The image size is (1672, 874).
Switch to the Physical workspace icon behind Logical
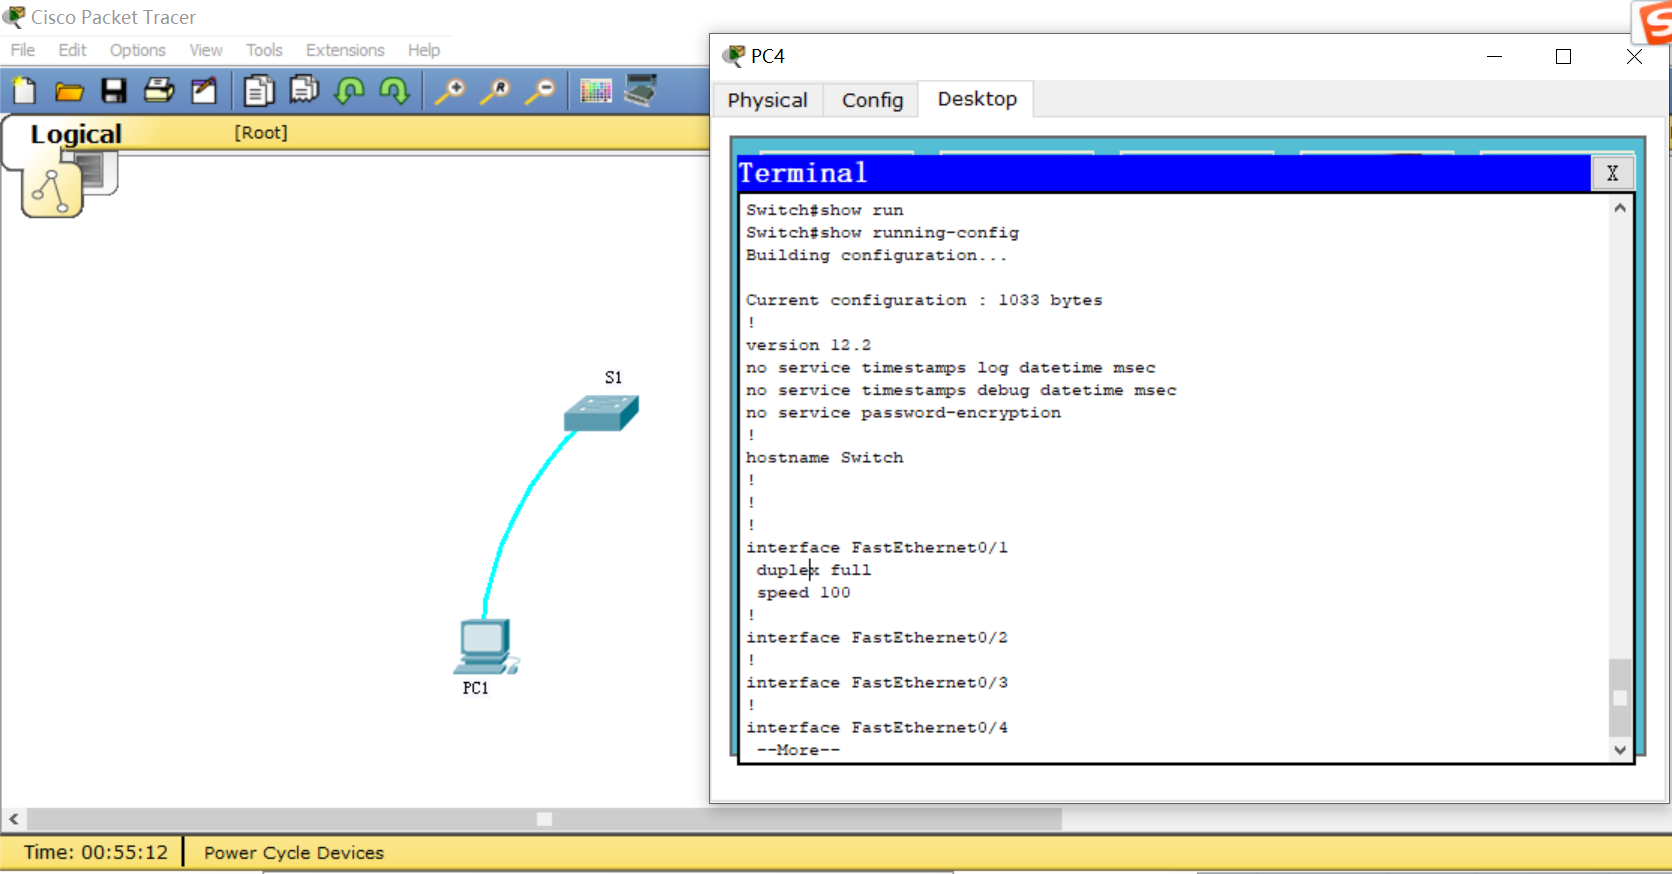coord(98,172)
